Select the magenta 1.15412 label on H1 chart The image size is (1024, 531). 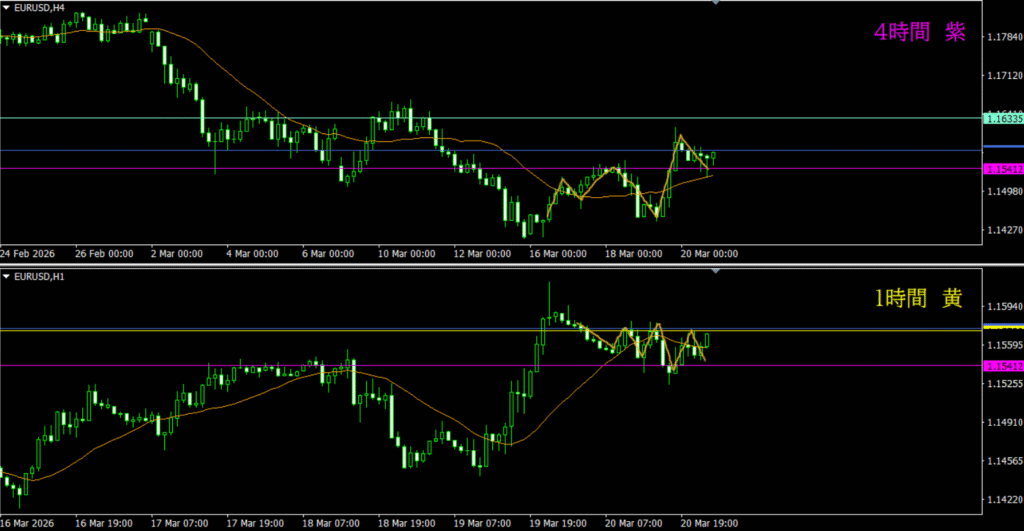pos(1003,366)
